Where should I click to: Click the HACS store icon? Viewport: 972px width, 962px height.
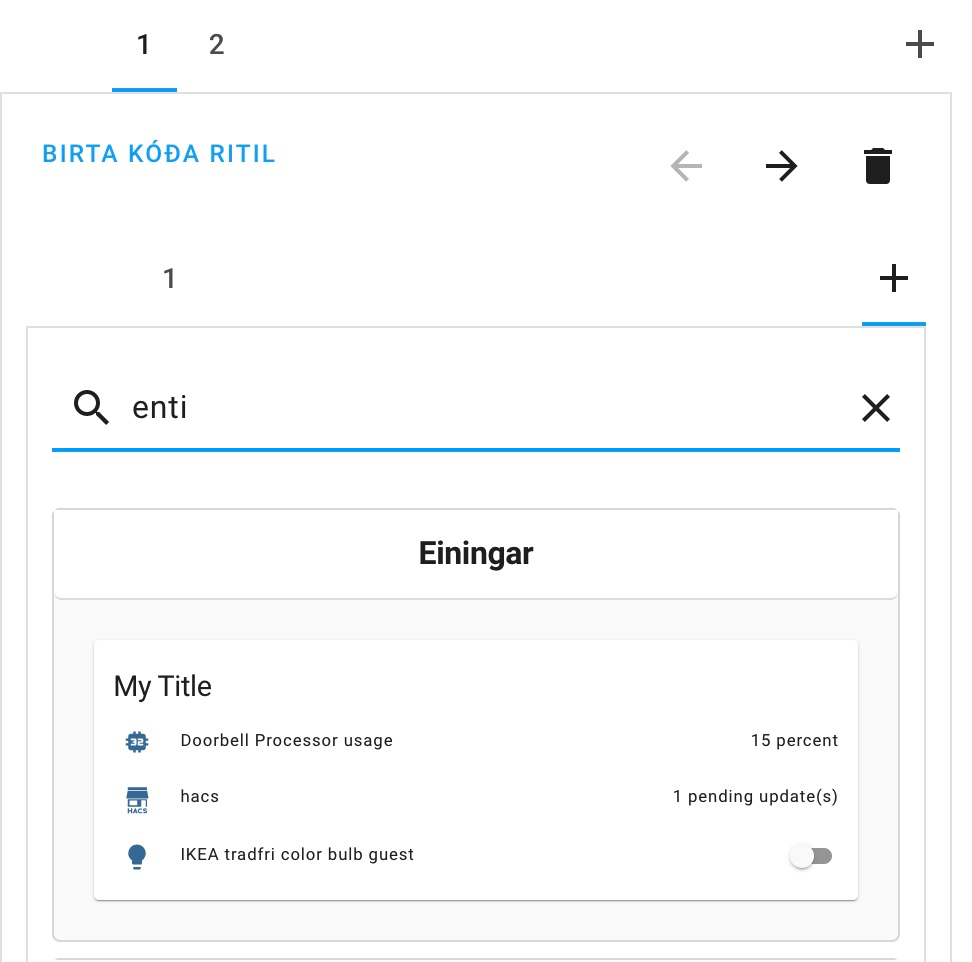[137, 798]
